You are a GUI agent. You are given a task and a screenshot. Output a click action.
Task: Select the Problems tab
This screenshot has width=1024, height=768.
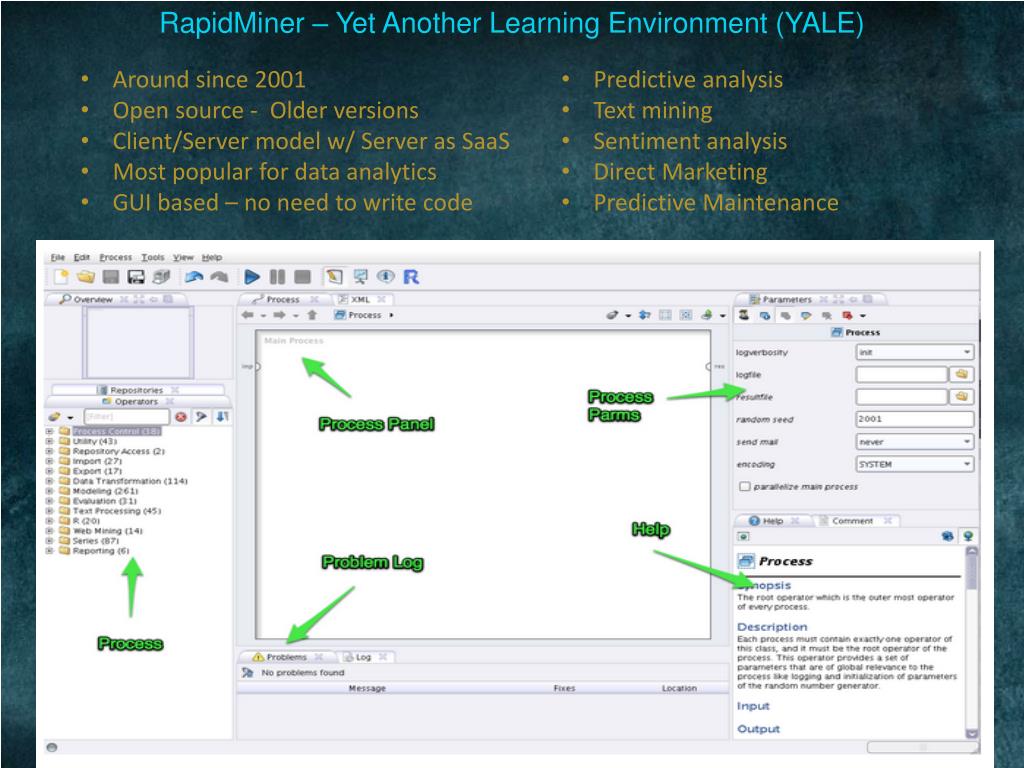pos(287,657)
